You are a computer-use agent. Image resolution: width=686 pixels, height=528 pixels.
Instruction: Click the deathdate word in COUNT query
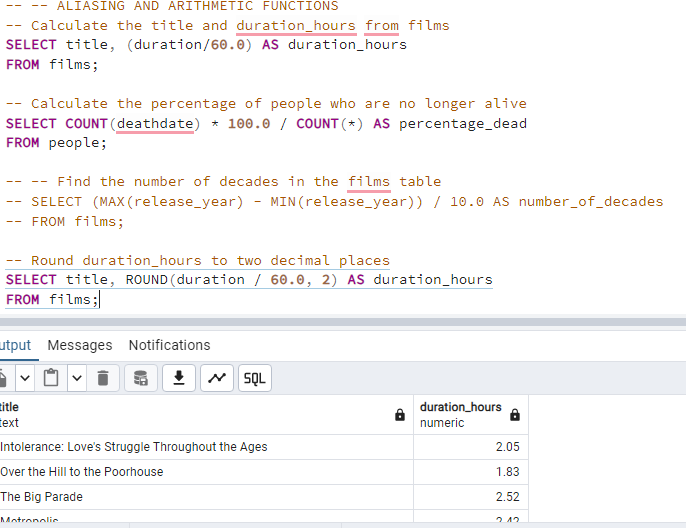coord(155,124)
